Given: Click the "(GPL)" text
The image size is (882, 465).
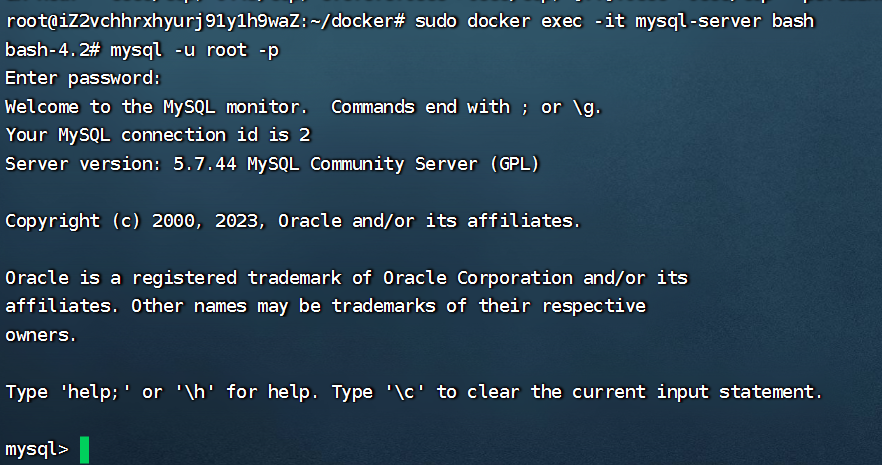Looking at the screenshot, I should [x=514, y=163].
